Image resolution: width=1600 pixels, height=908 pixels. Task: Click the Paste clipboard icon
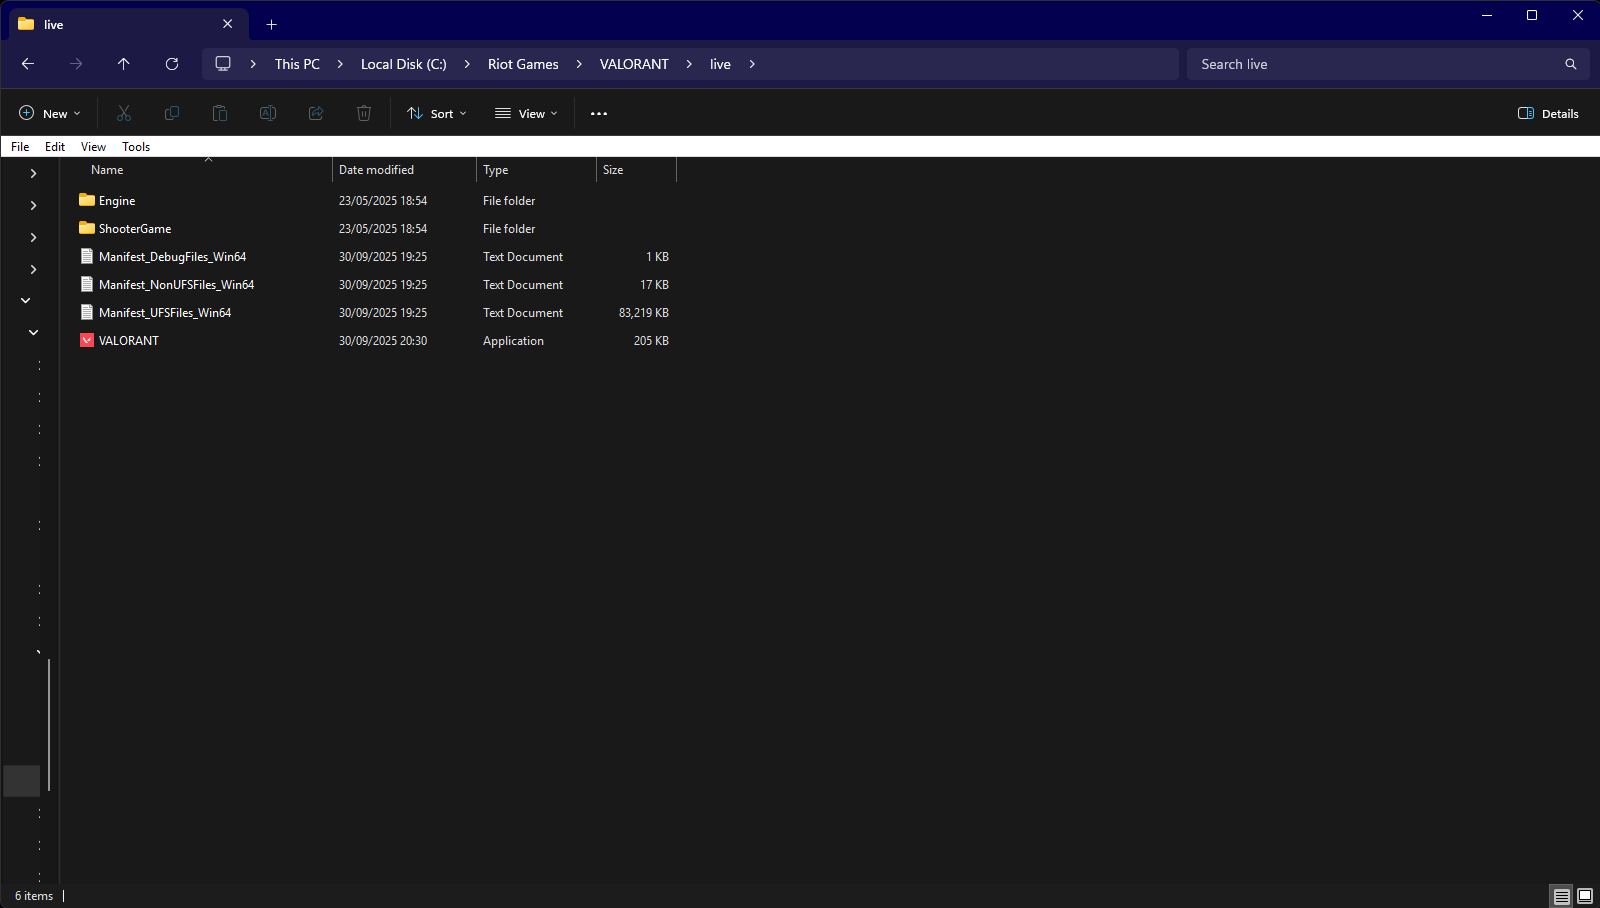[x=220, y=114]
